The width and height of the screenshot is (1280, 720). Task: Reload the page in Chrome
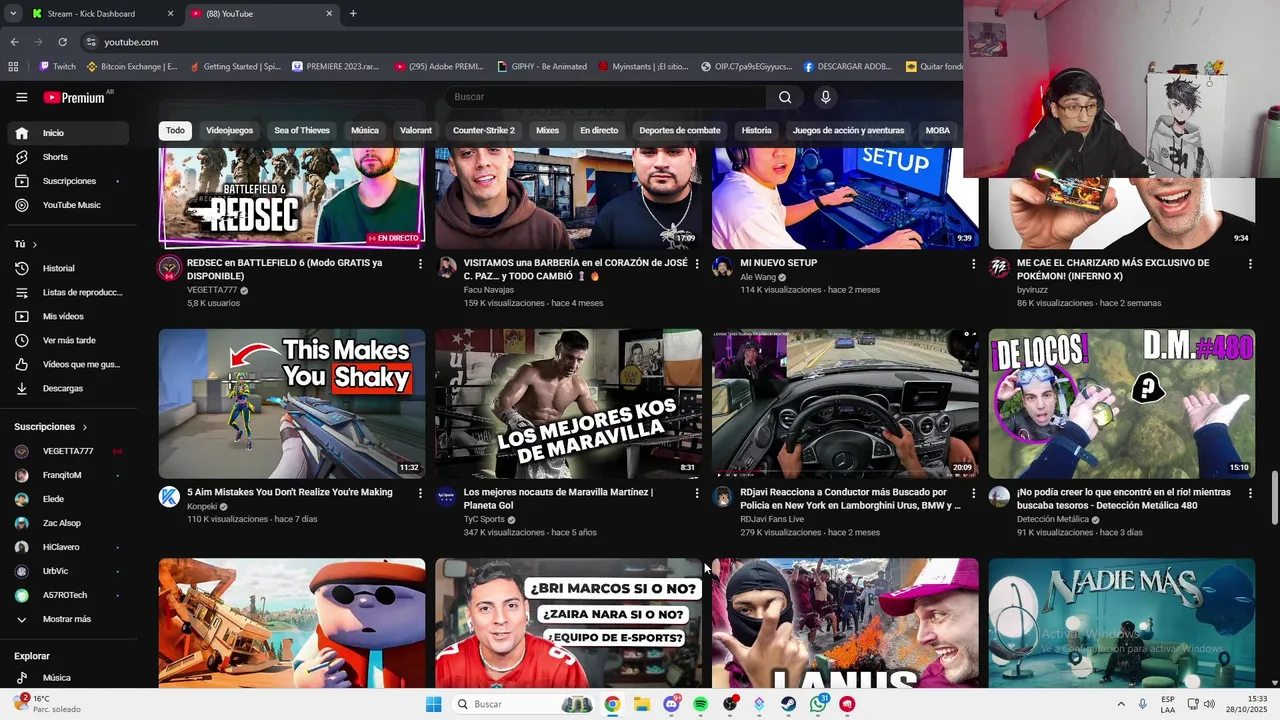point(62,42)
